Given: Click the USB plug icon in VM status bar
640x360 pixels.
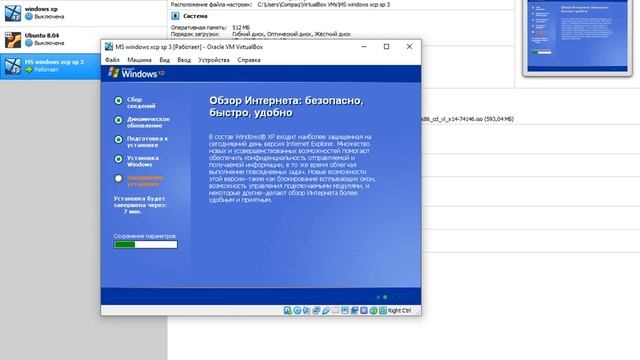Looking at the screenshot, I should tap(326, 311).
